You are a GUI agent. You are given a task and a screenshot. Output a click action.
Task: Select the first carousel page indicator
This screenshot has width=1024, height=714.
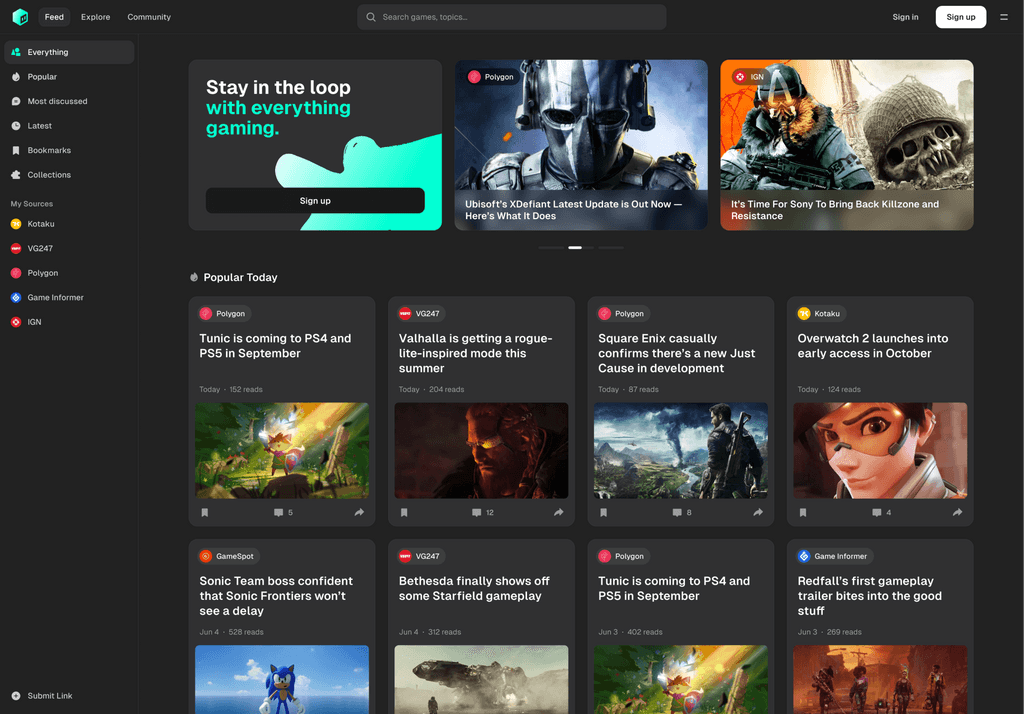[551, 248]
